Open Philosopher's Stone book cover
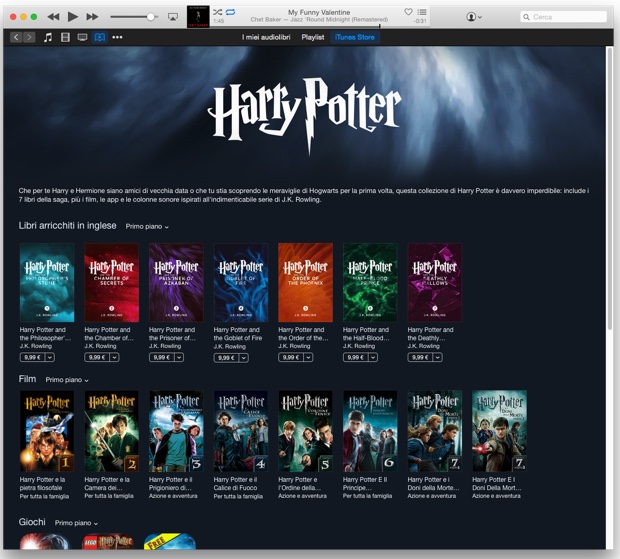This screenshot has height=559, width=620. tap(47, 283)
